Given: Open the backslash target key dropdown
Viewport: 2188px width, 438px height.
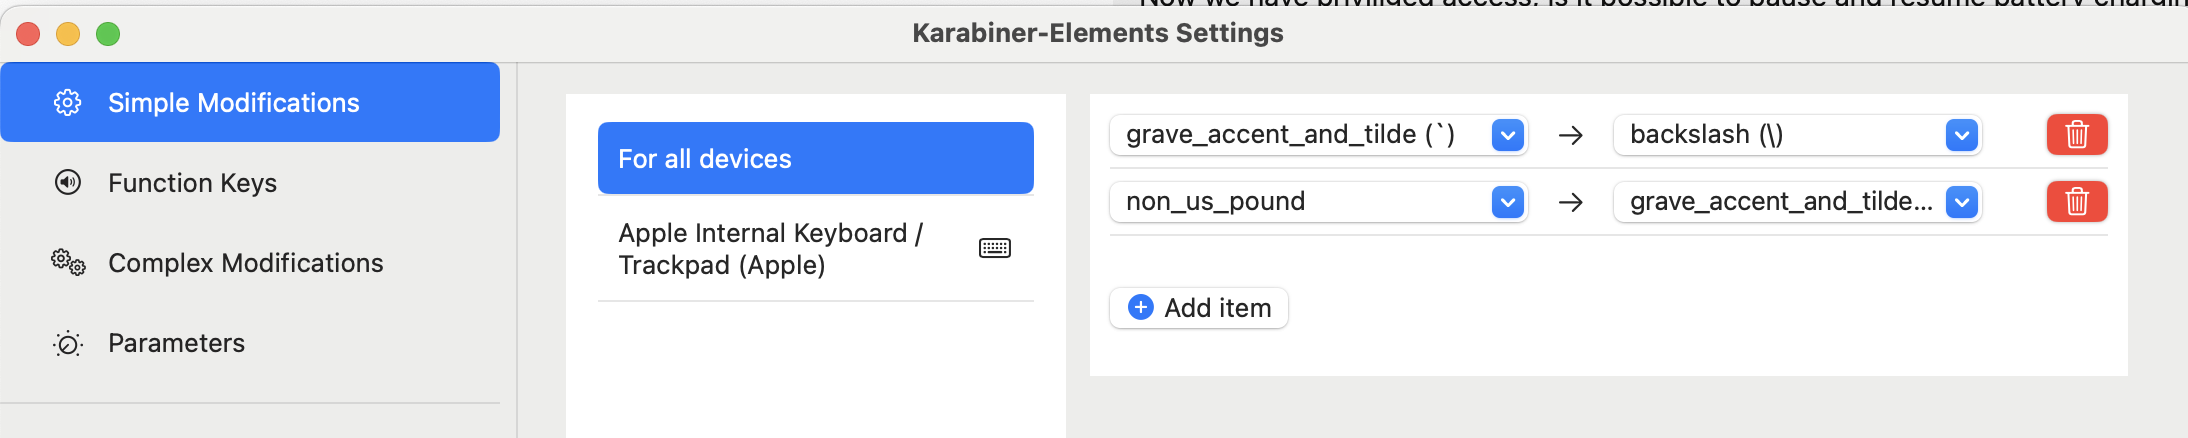Looking at the screenshot, I should [1962, 135].
